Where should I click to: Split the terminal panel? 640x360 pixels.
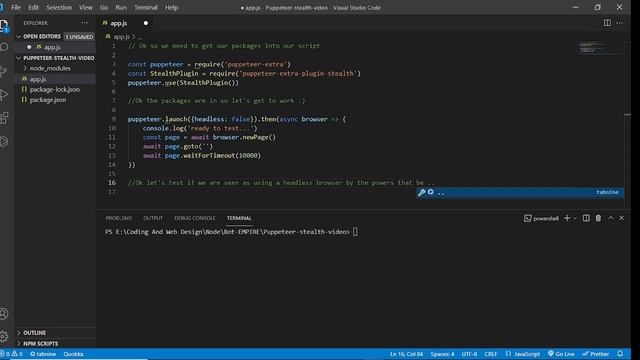(x=586, y=218)
